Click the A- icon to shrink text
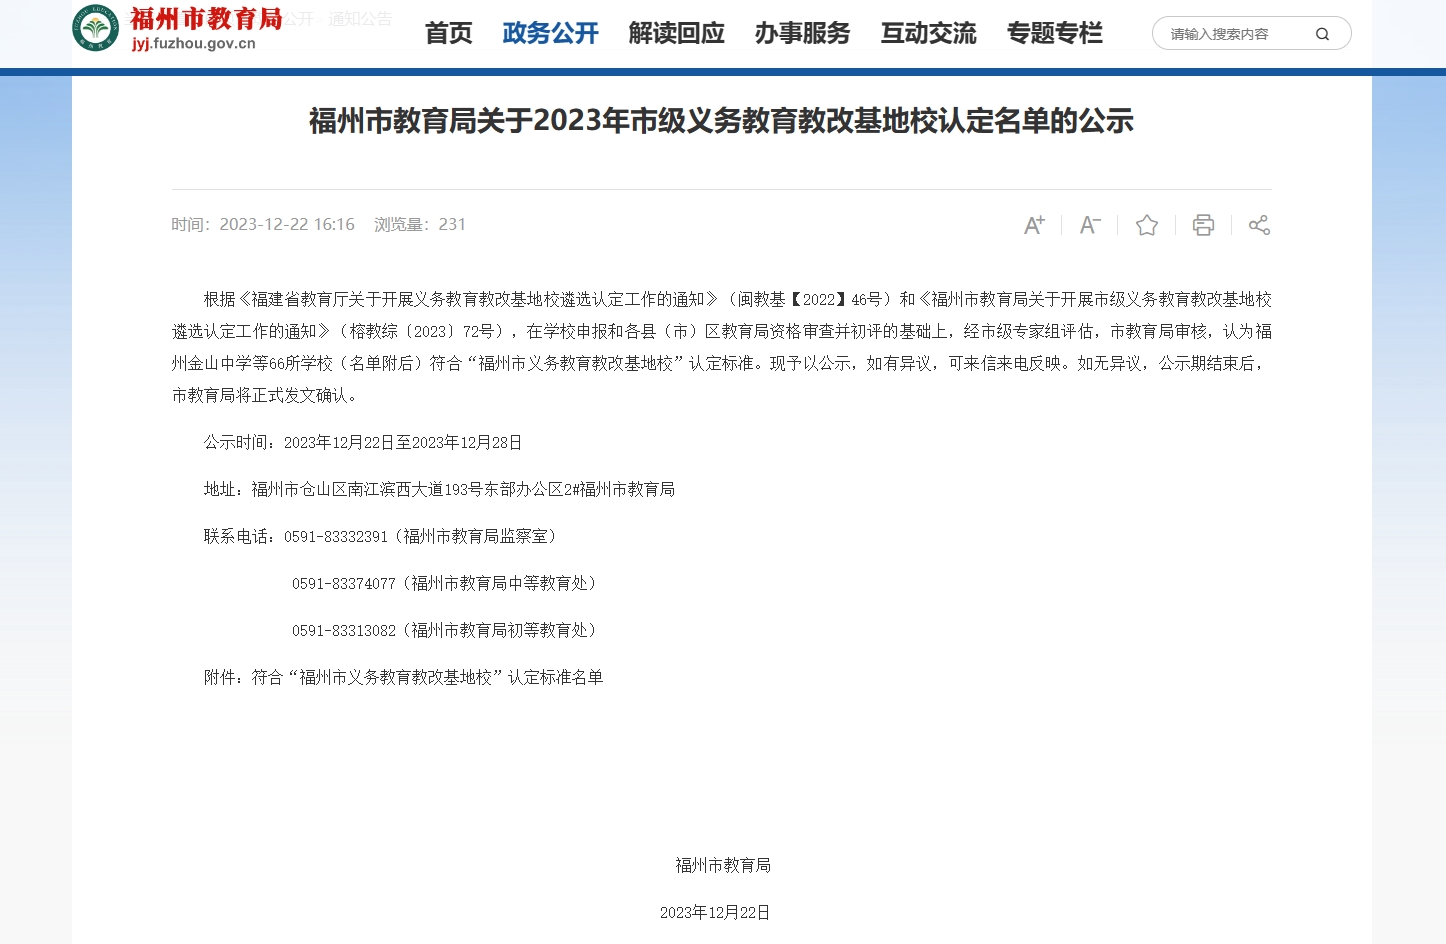This screenshot has height=944, width=1446. [1089, 225]
